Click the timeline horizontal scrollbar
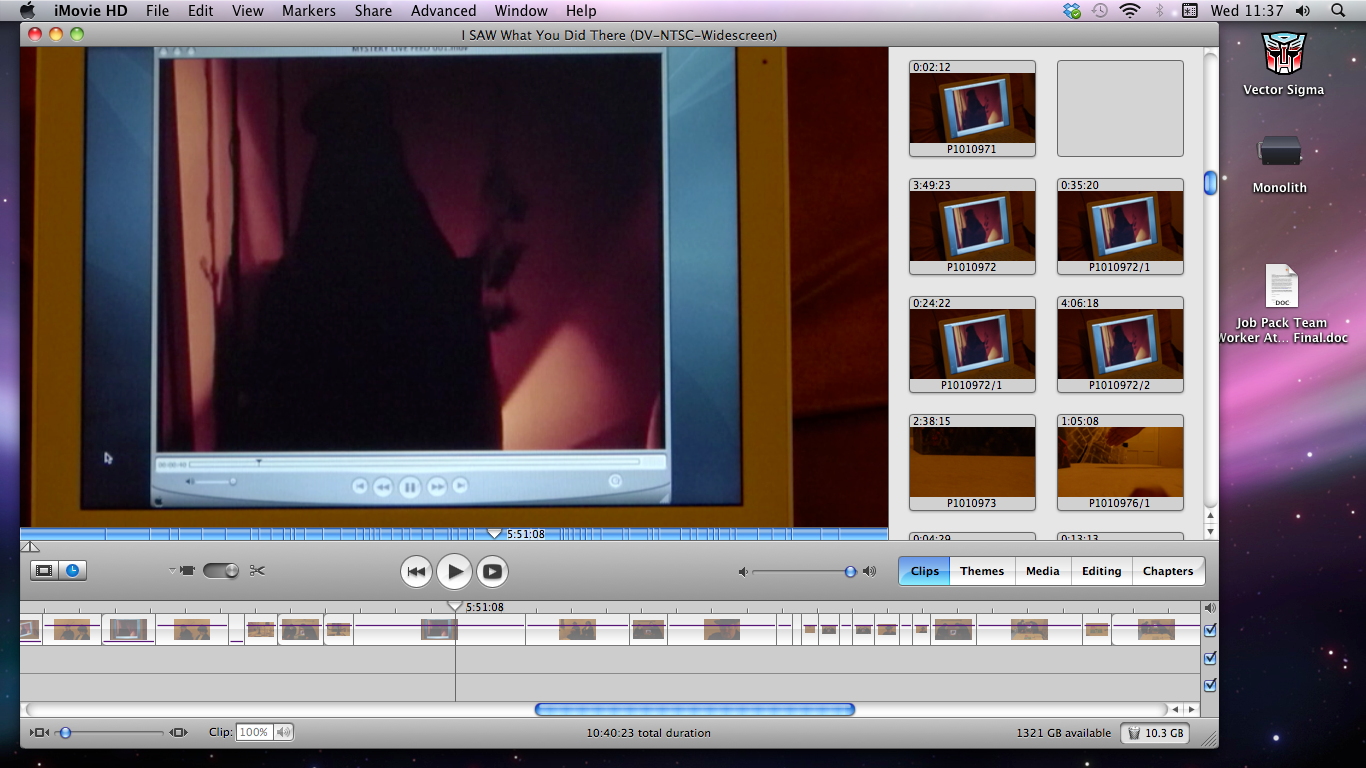Image resolution: width=1366 pixels, height=768 pixels. click(694, 709)
